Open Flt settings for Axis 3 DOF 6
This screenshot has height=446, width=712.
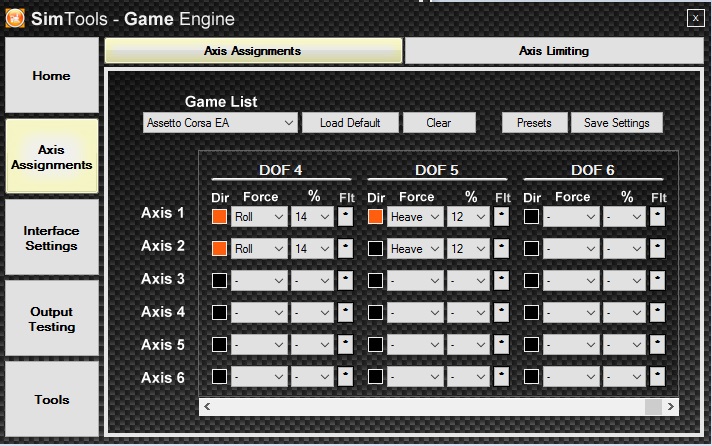click(657, 280)
